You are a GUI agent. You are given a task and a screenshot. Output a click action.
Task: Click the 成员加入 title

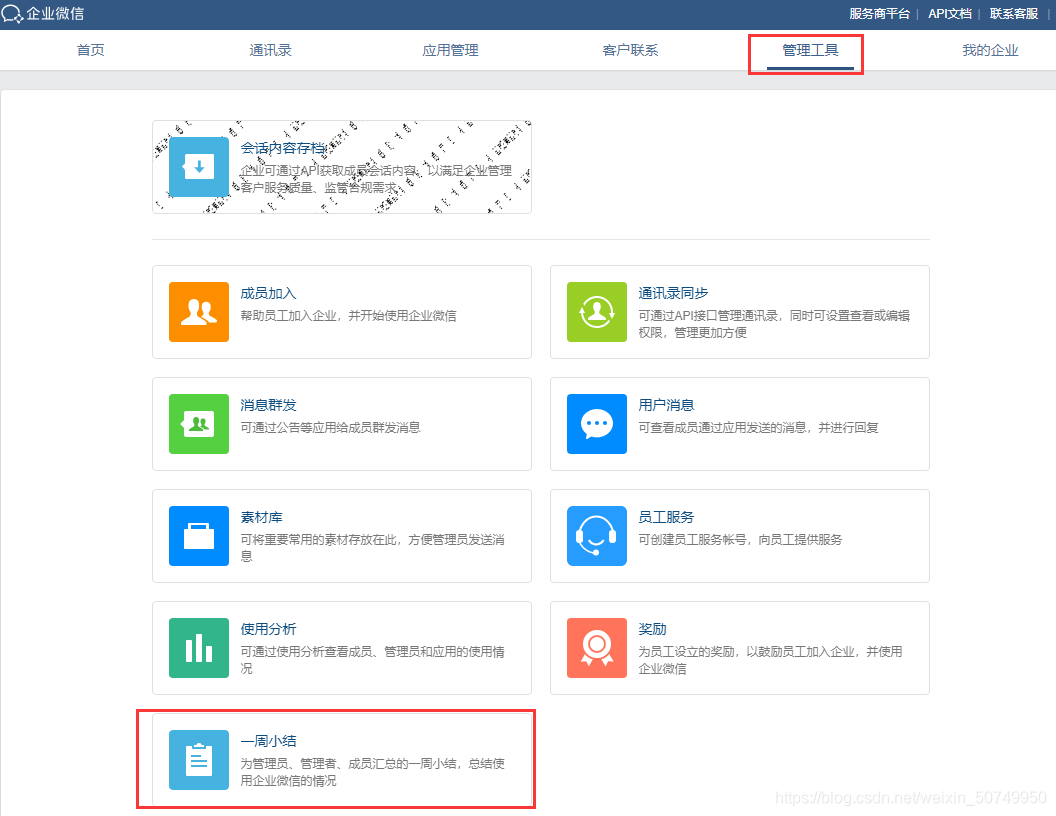268,293
